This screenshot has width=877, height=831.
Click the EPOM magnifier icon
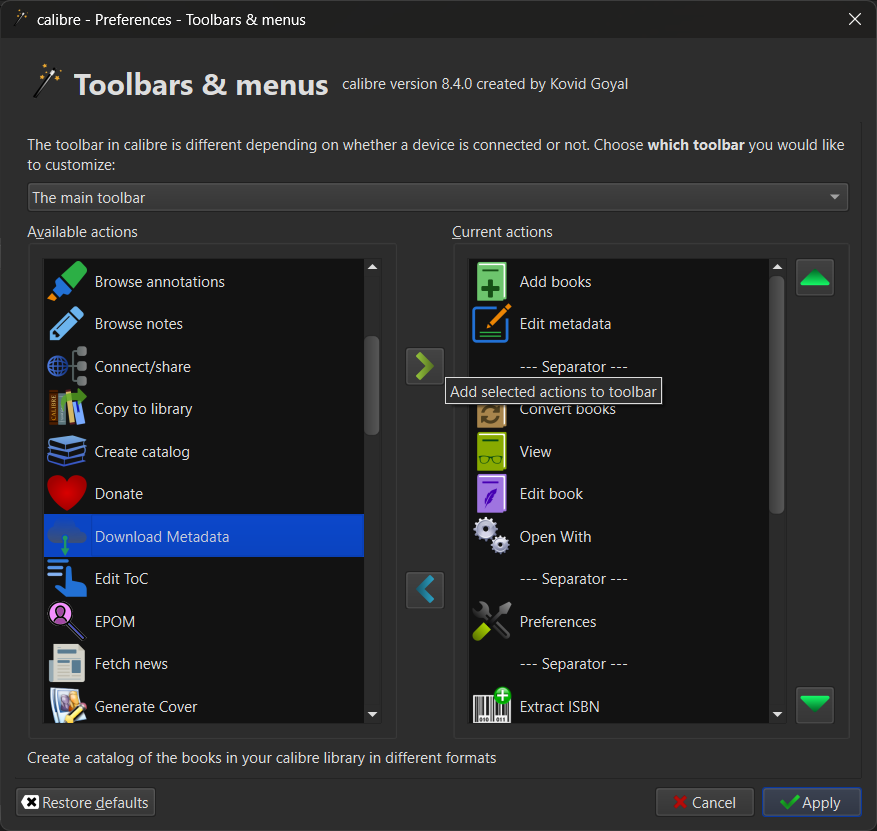pos(67,621)
